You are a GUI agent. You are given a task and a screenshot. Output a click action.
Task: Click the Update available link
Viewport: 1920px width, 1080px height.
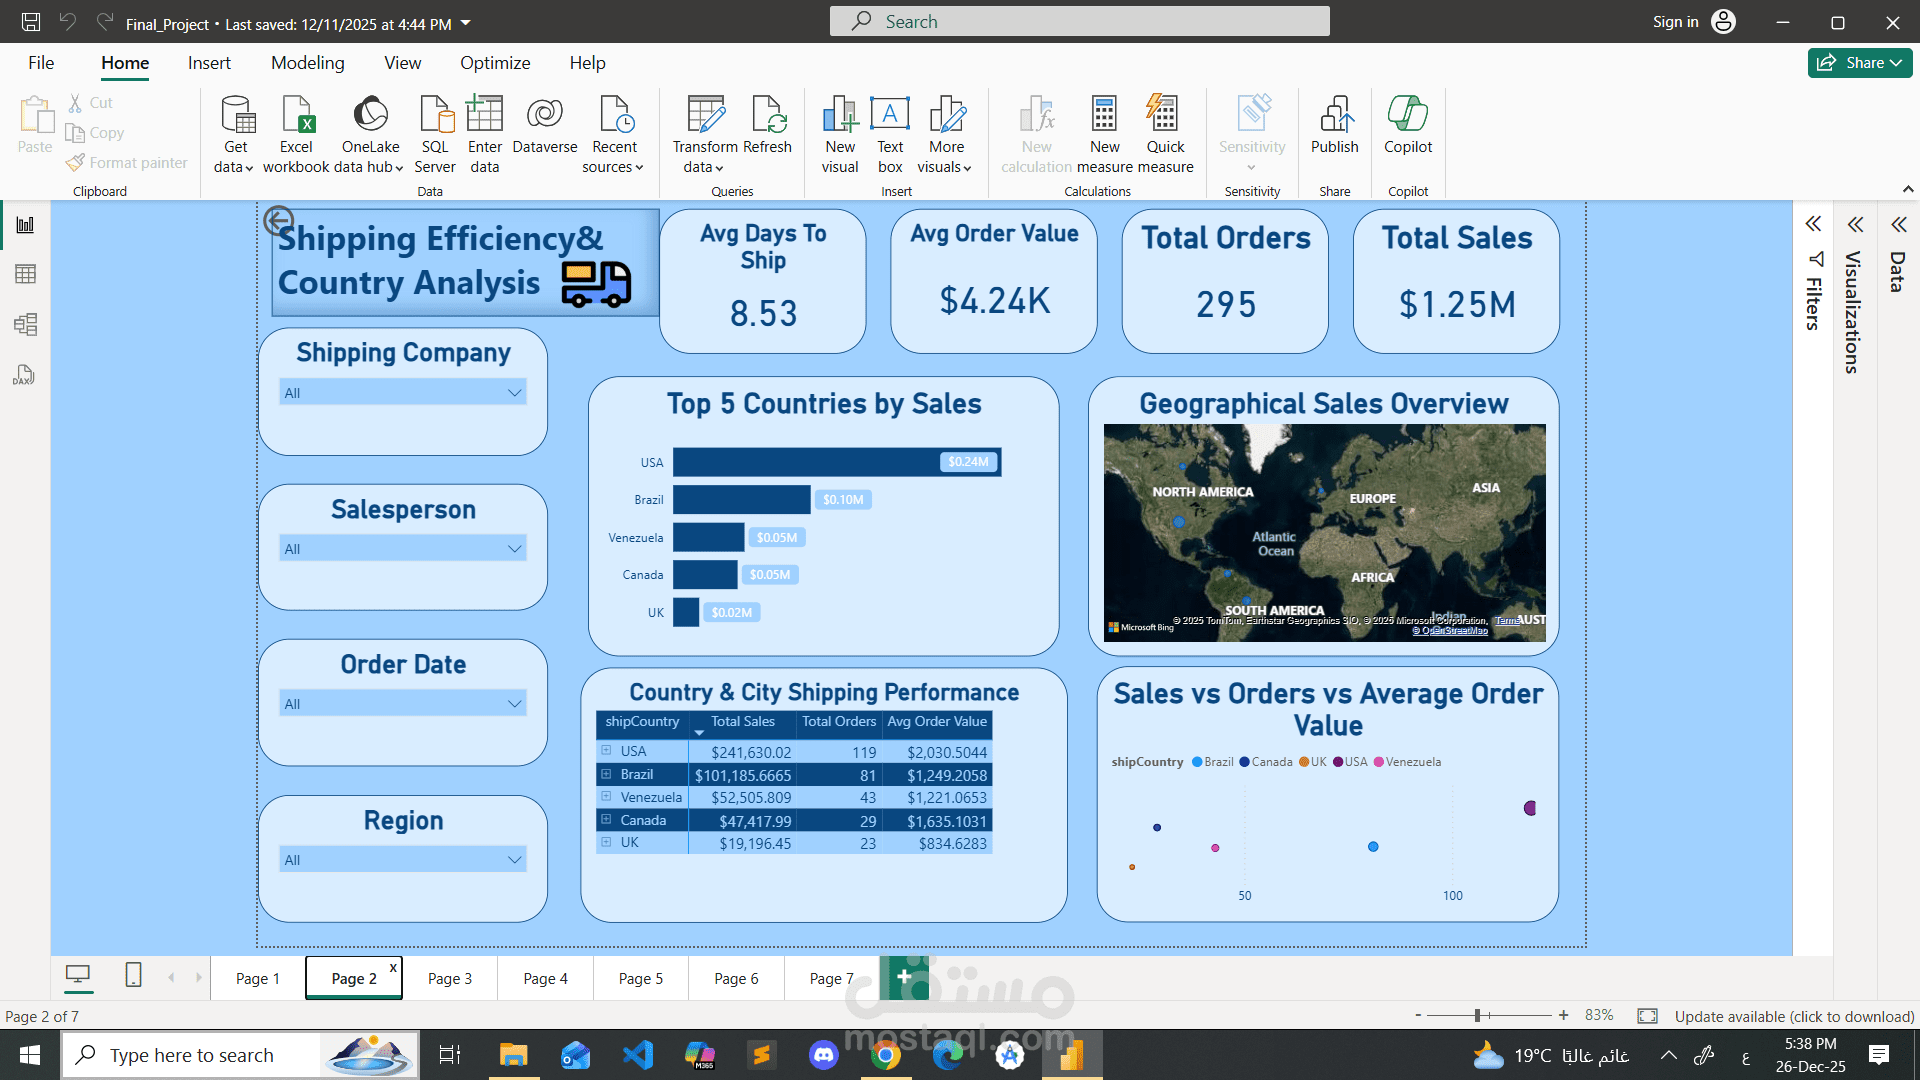1794,1016
